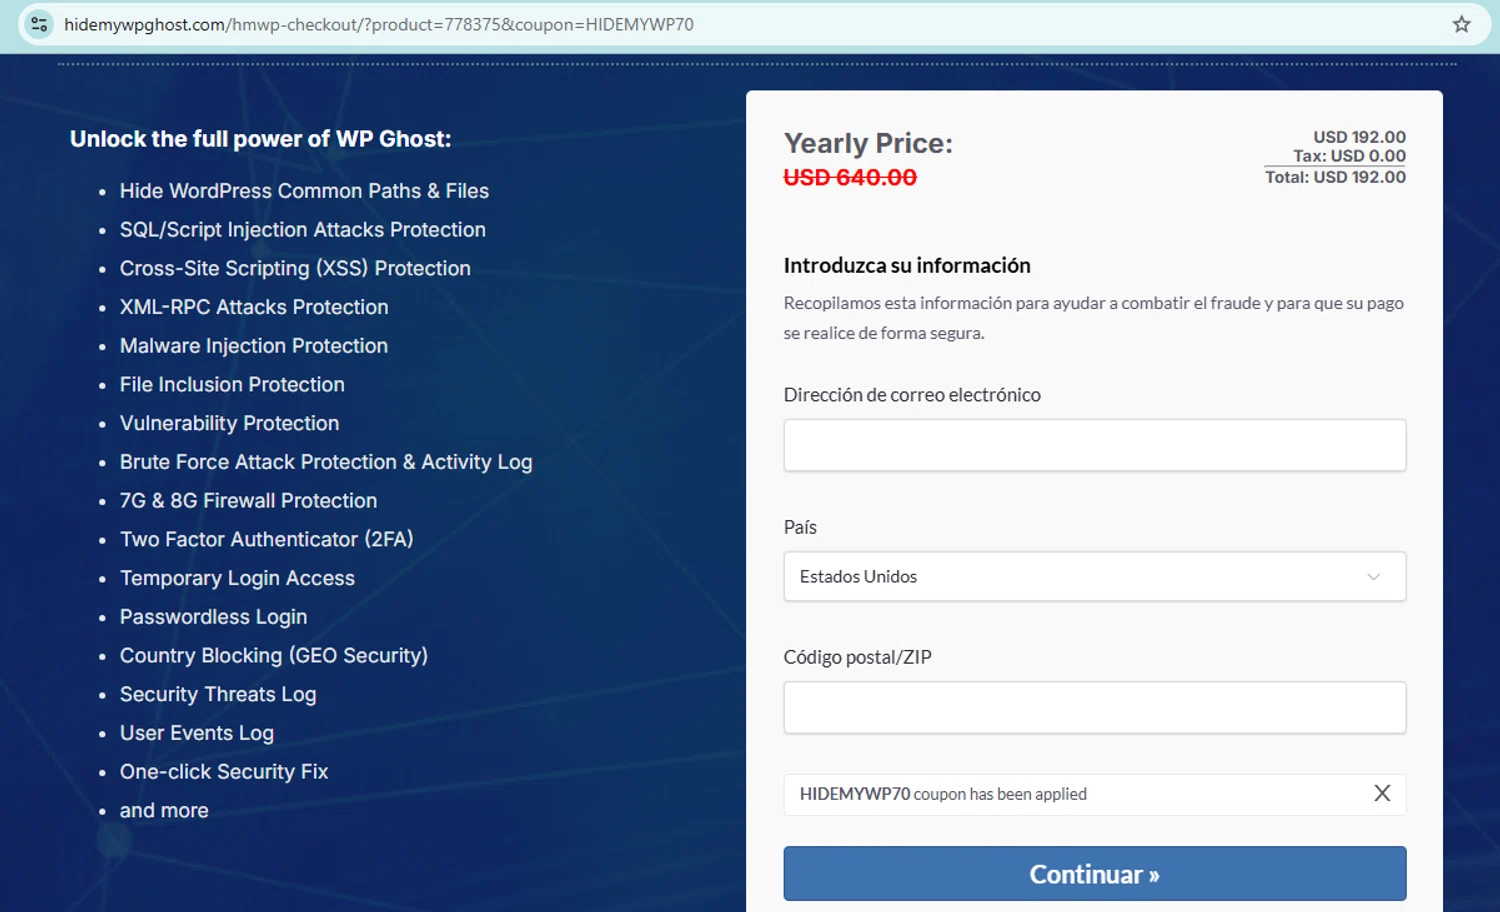Click 'Passwordless Login' item
Viewport: 1500px width, 912px height.
pos(213,617)
